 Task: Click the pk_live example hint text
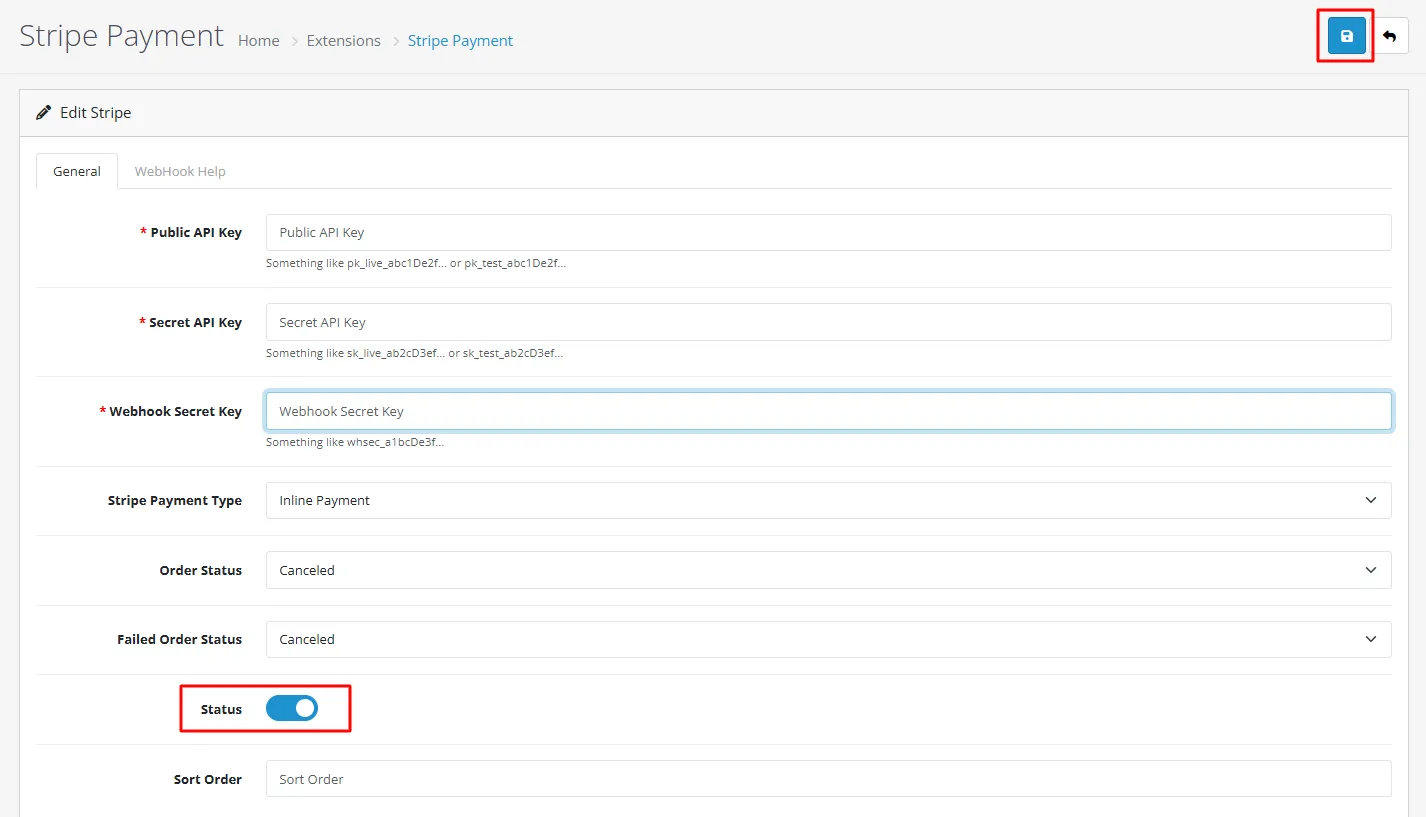coord(416,264)
